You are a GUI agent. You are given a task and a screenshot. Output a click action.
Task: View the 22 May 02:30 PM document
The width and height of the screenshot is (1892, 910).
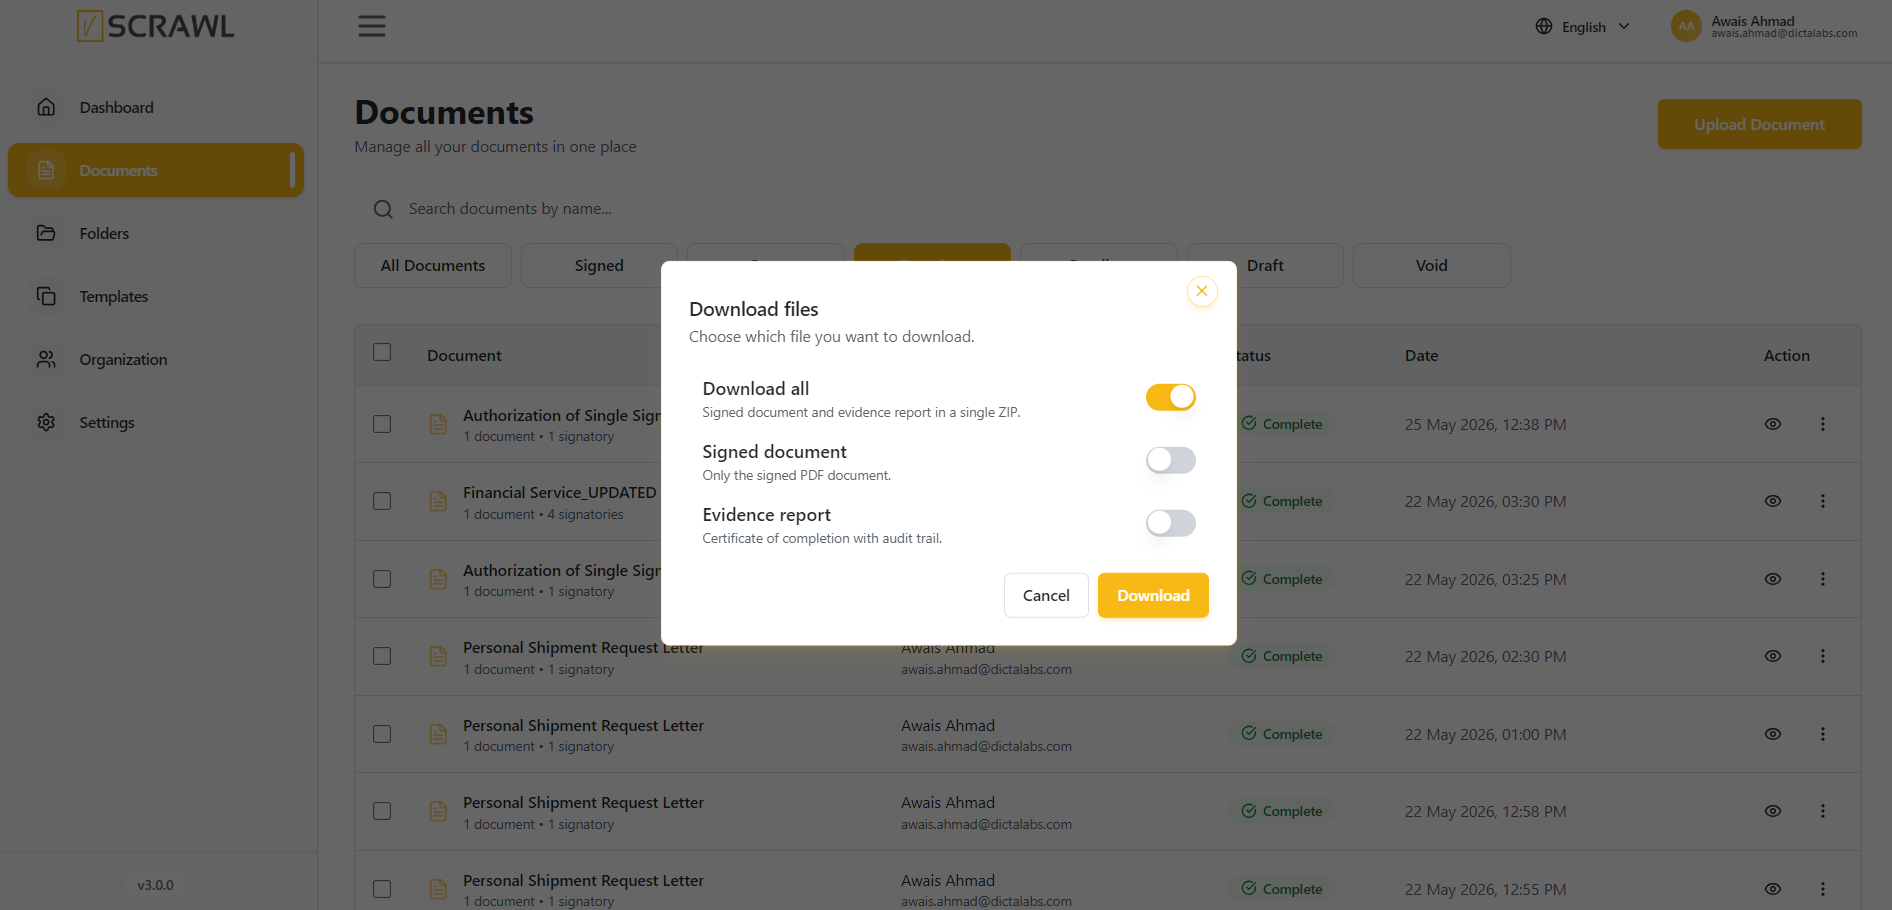point(1773,656)
